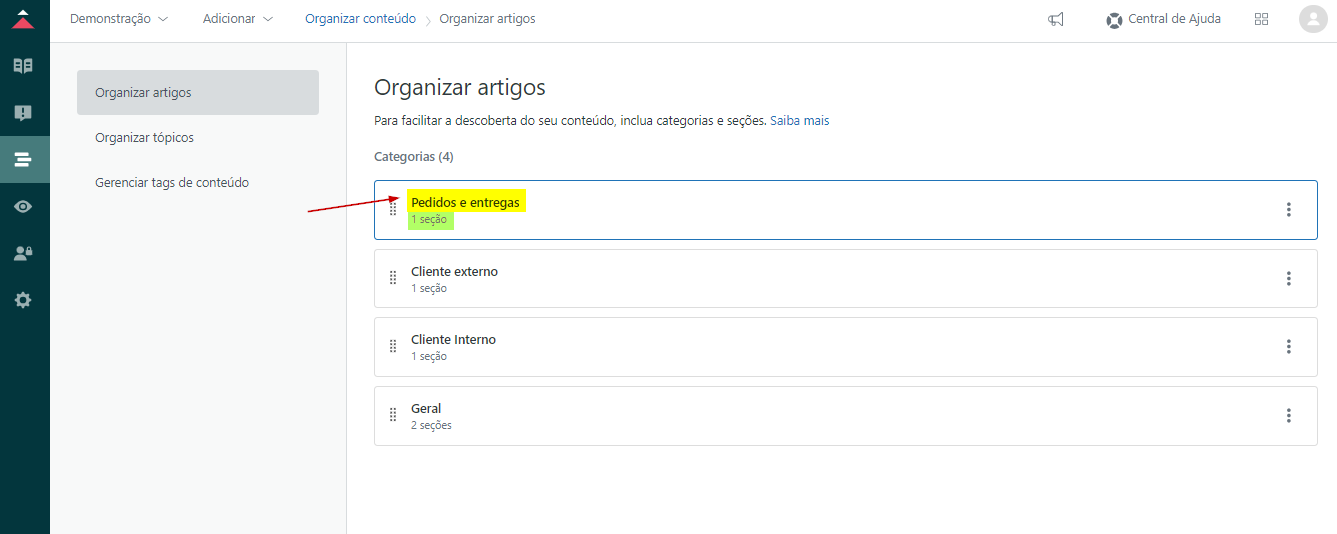Click the Geral category drag handle
1337x534 pixels.
tap(393, 415)
